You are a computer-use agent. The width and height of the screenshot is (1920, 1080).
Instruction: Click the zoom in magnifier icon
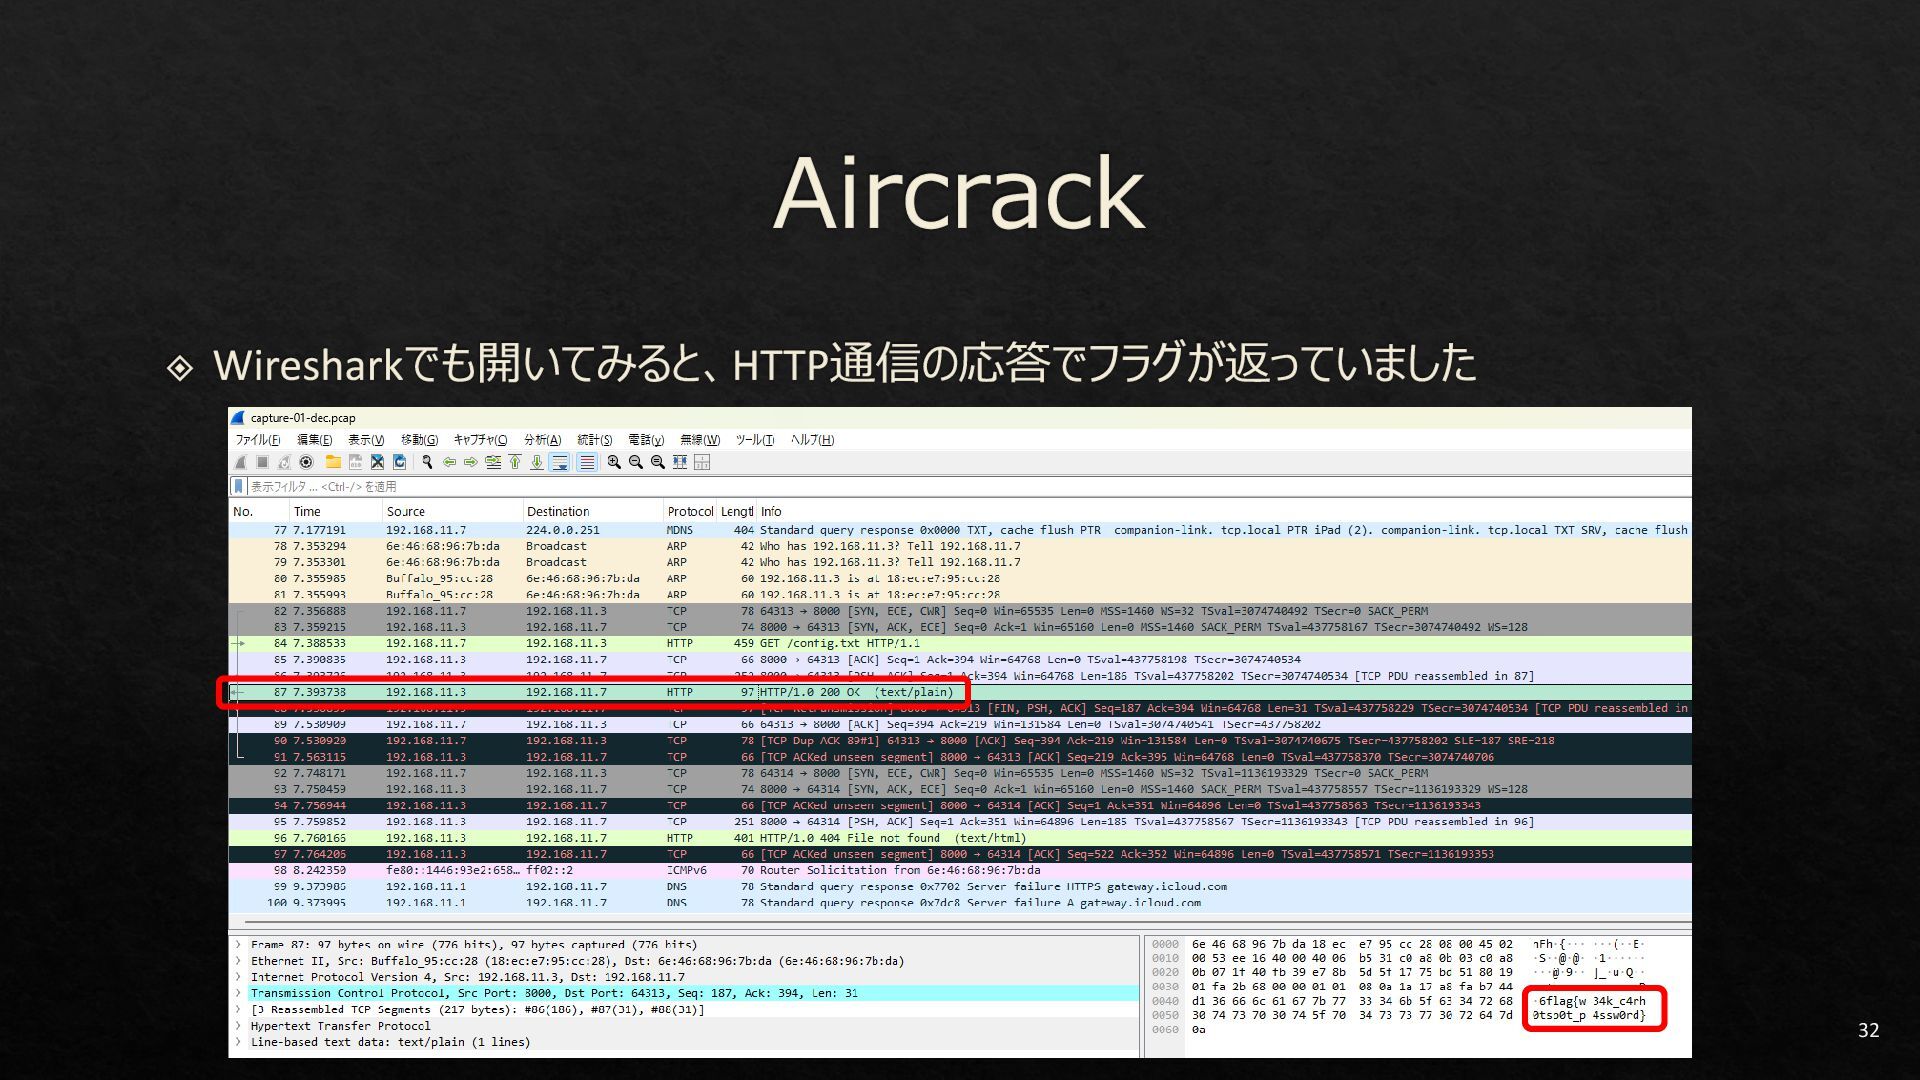614,462
